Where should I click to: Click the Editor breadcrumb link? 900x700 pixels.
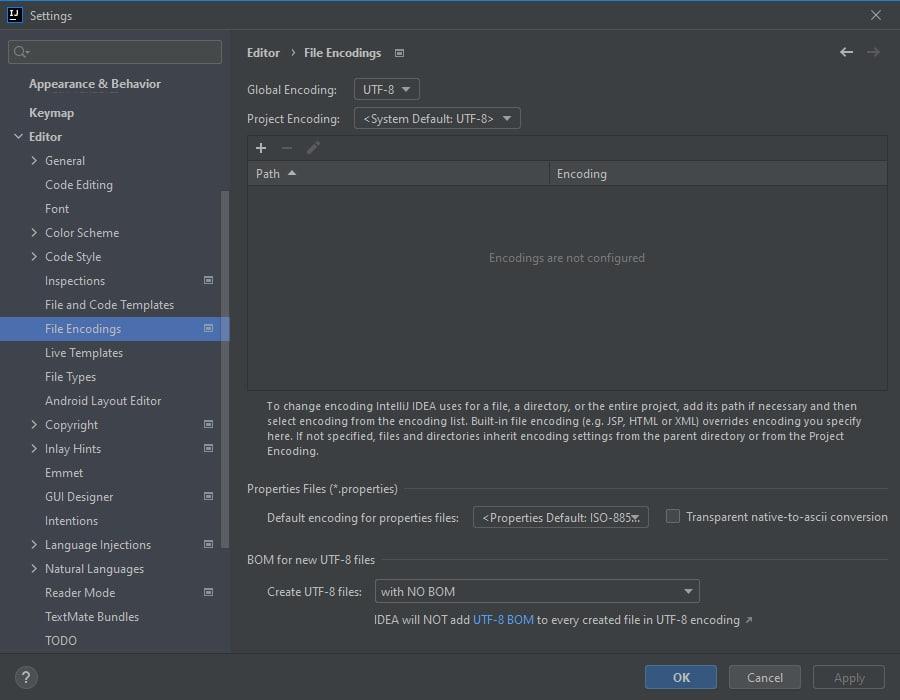coord(263,53)
